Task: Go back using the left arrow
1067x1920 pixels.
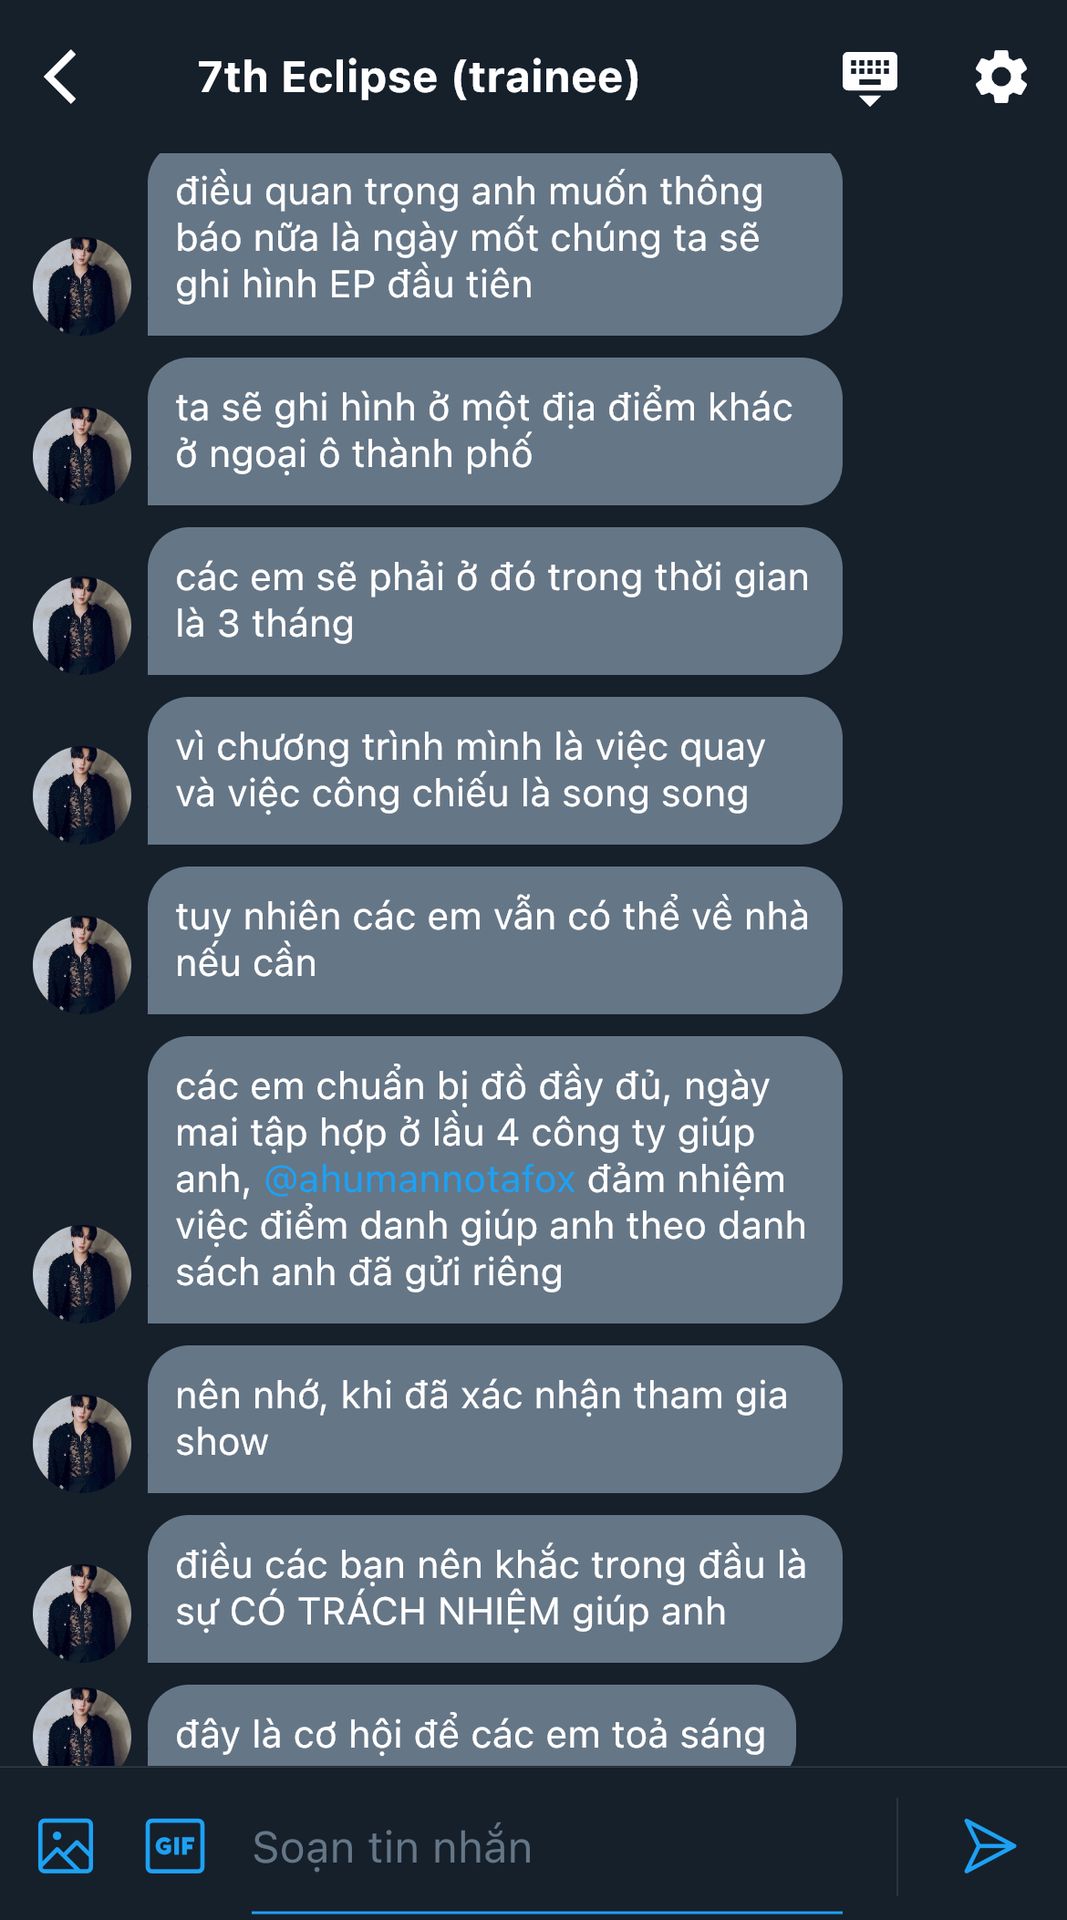Action: coord(61,77)
